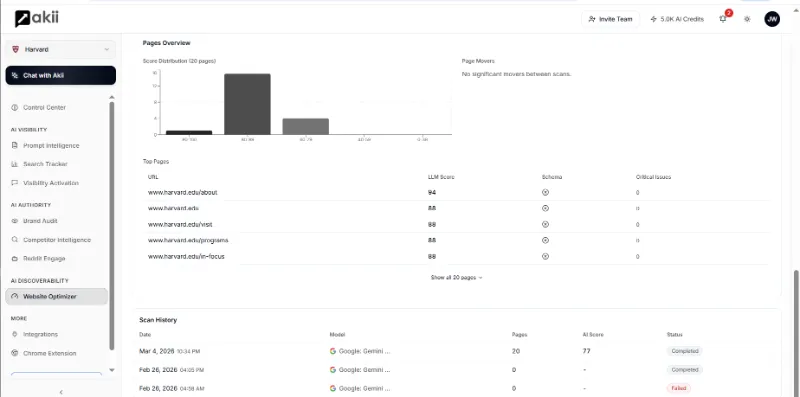Click the Search Tracker chart icon
This screenshot has width=800, height=397.
(x=14, y=164)
